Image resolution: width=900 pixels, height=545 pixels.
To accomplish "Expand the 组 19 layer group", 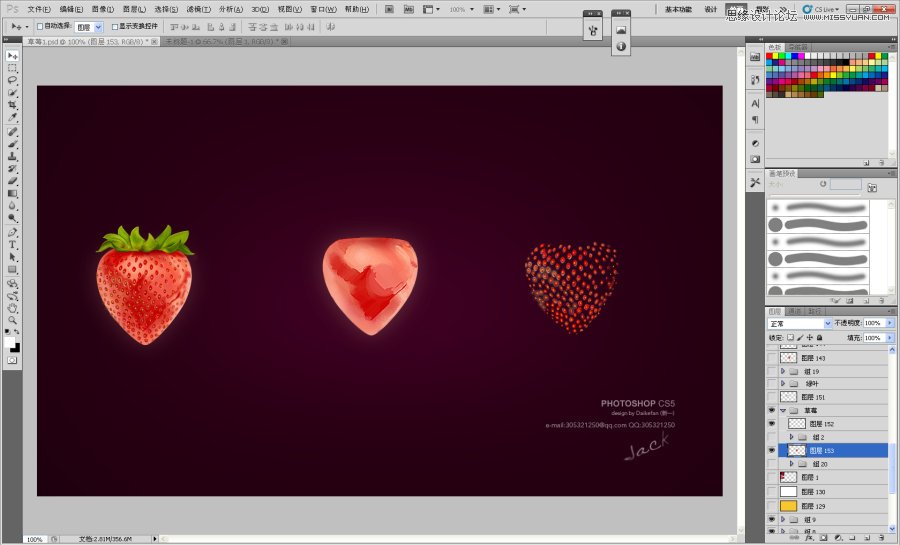I will (783, 371).
